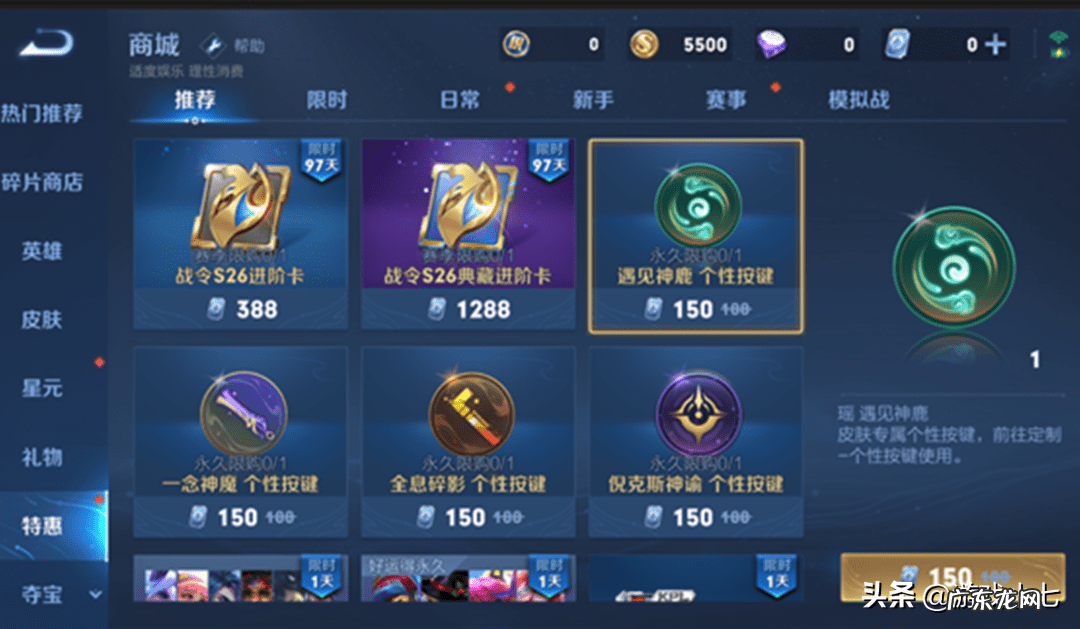Open the 模拟战 tab
Screen dimensions: 1080x629
[858, 100]
